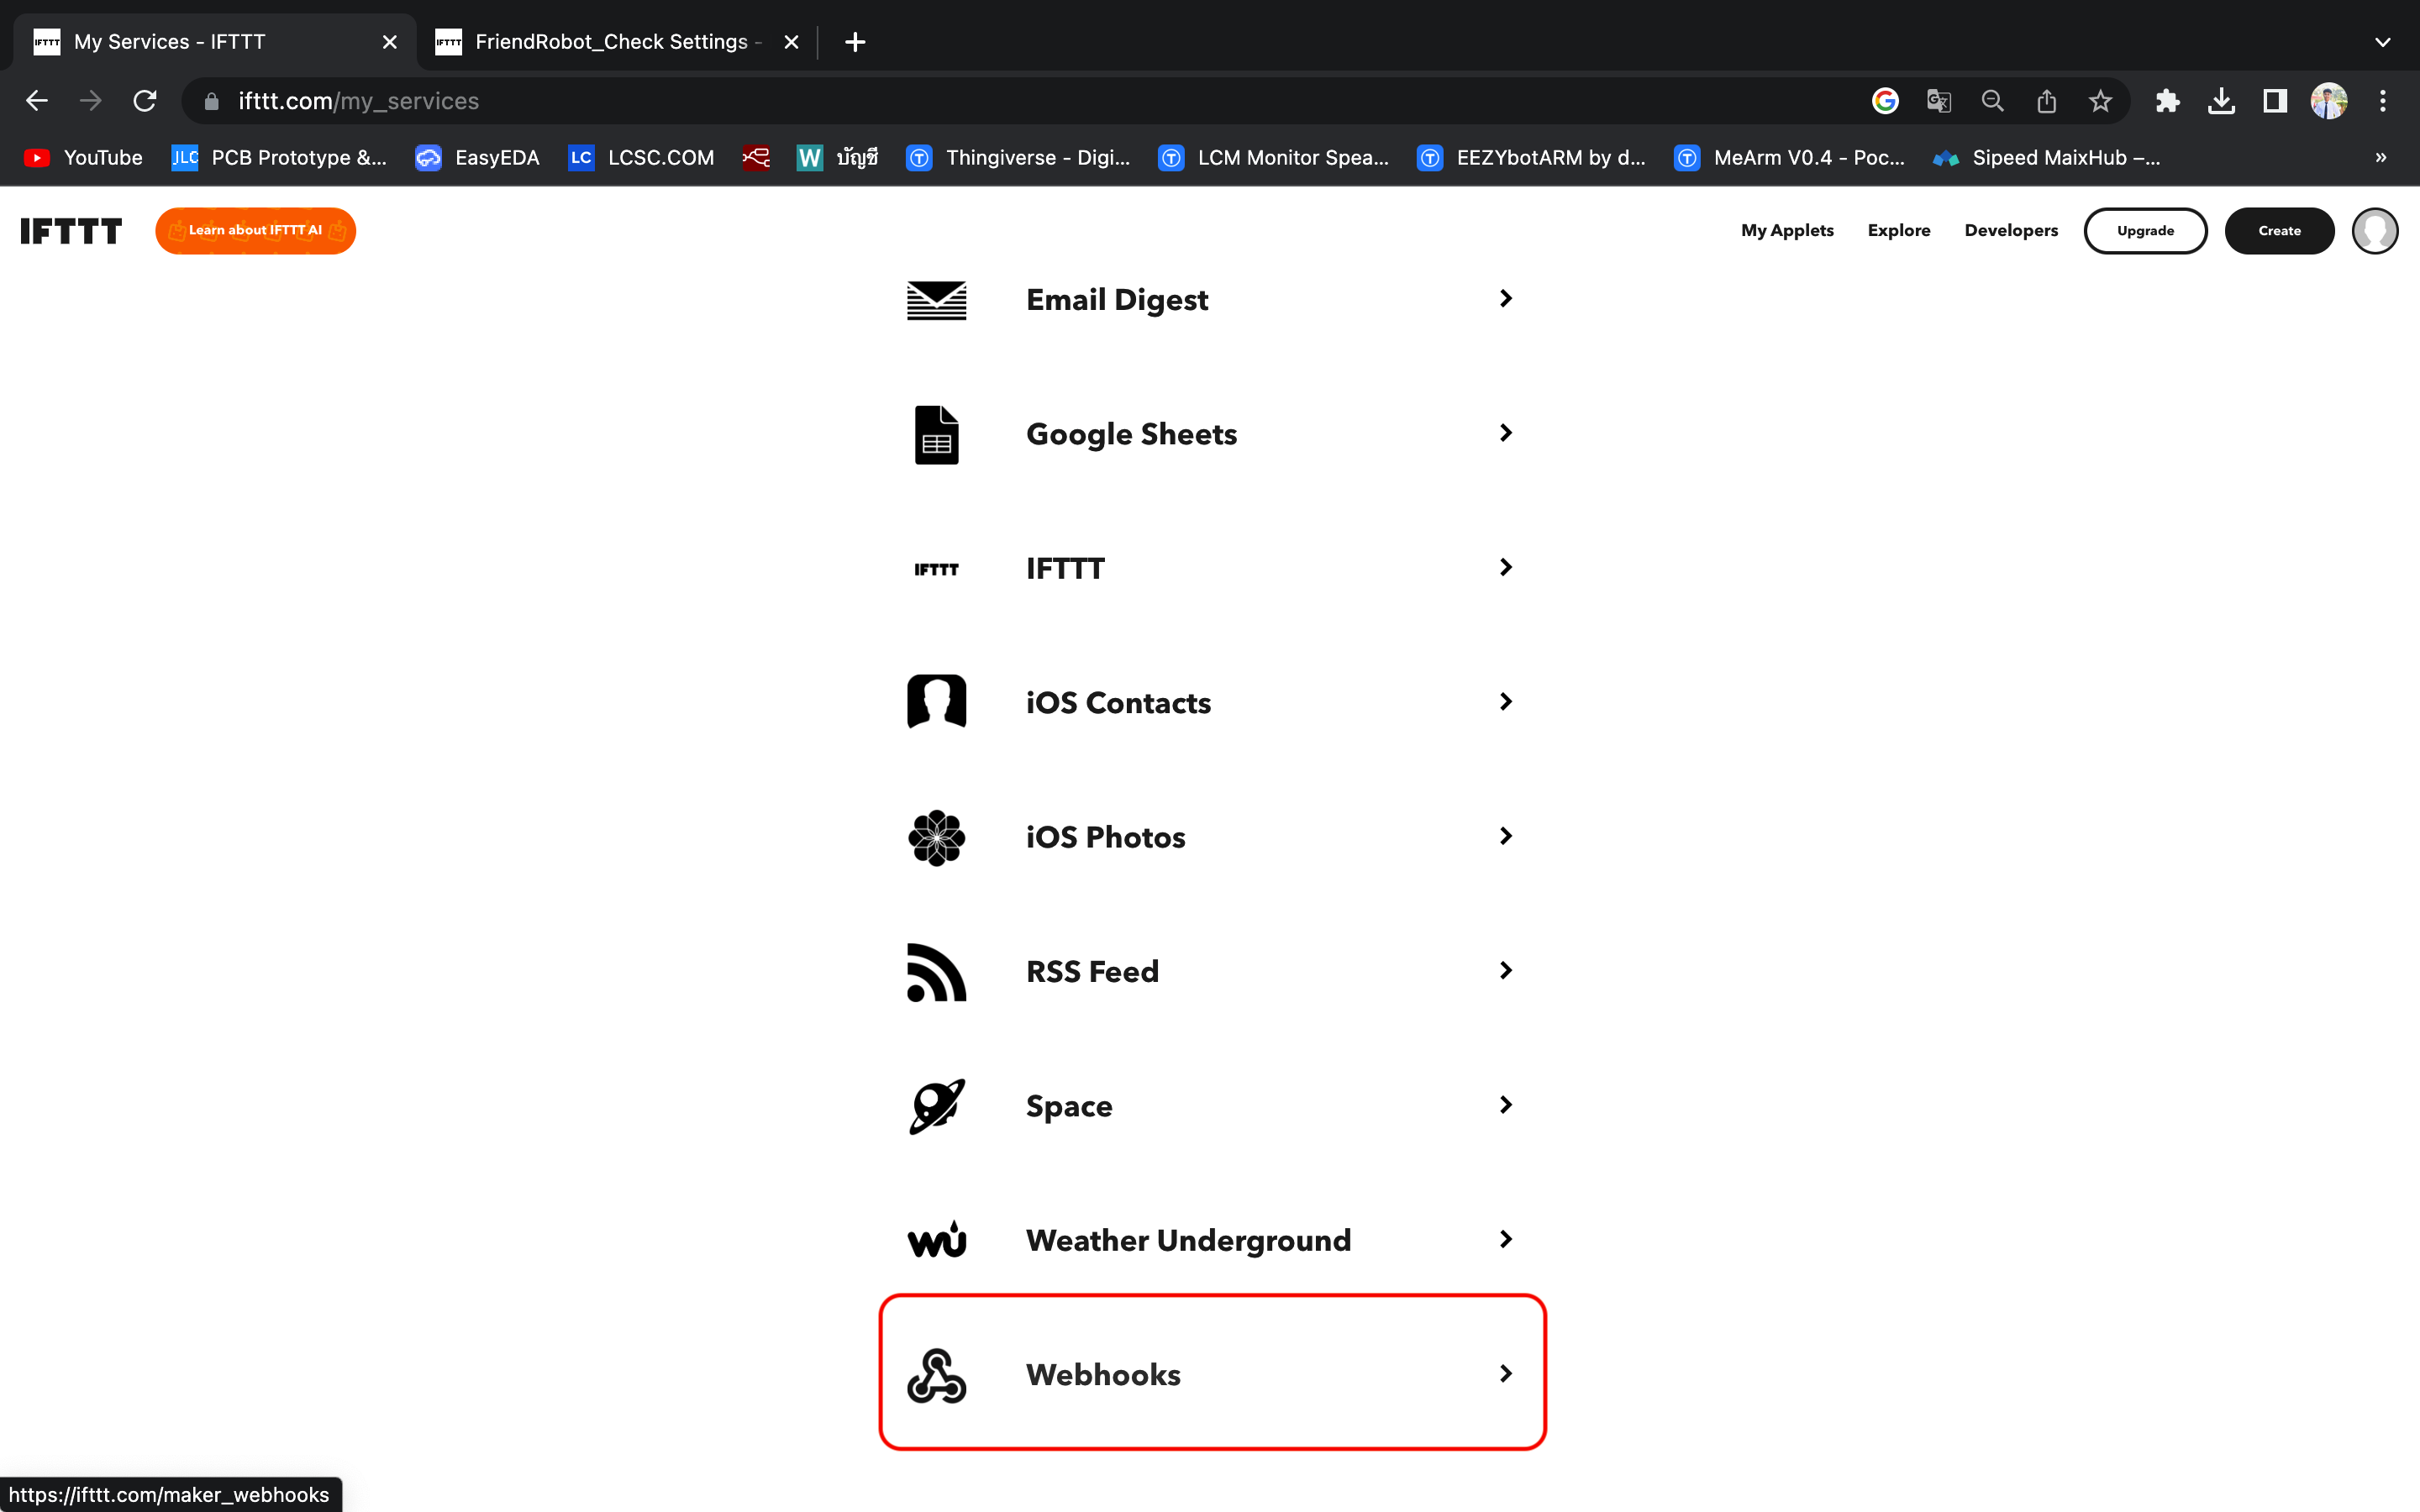Expand Weather Underground chevron arrow

tap(1506, 1239)
